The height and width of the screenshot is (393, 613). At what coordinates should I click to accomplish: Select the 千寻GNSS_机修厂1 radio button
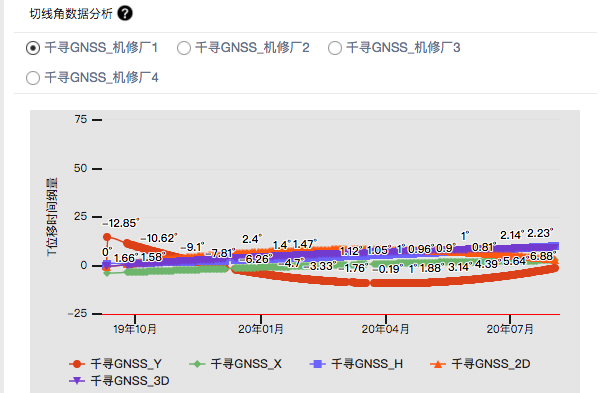[33, 48]
